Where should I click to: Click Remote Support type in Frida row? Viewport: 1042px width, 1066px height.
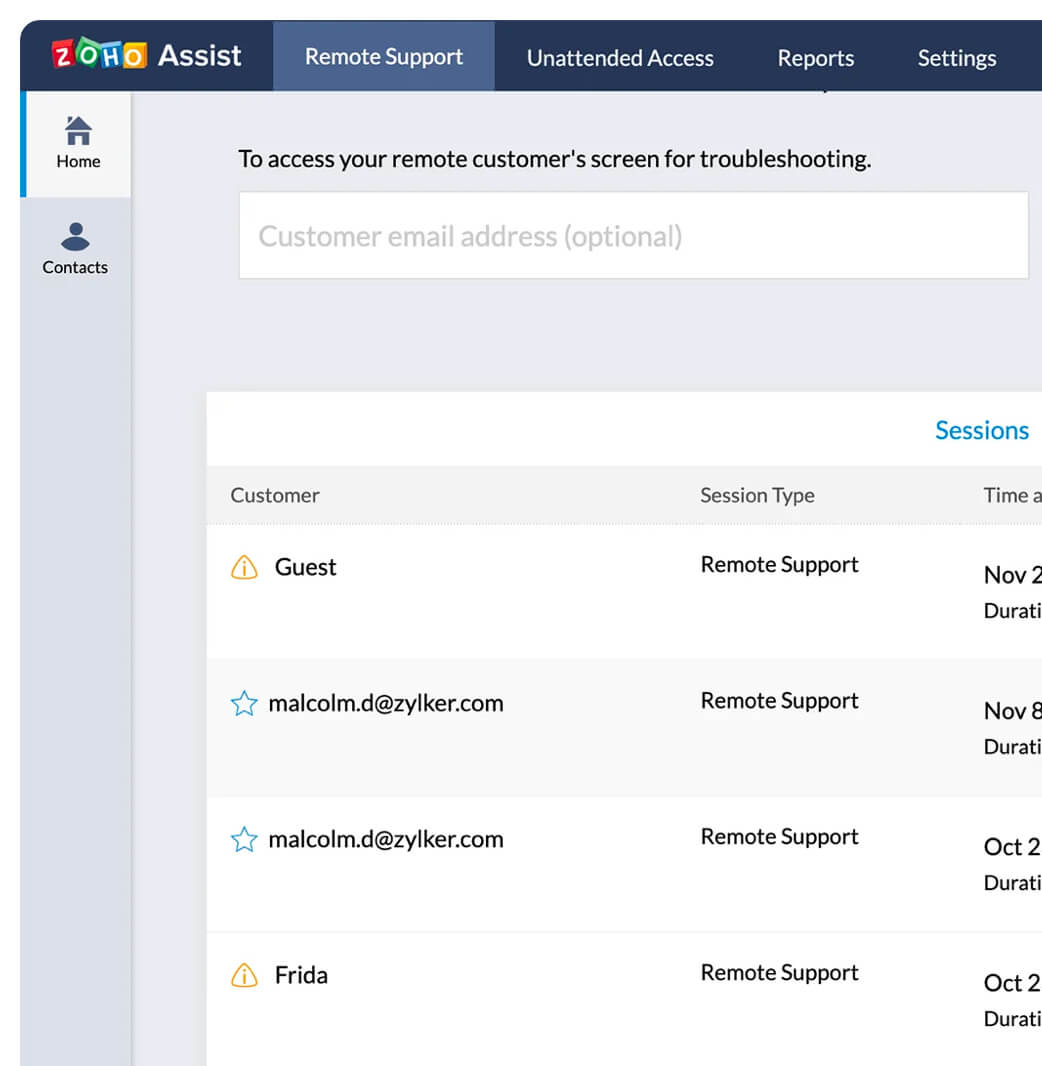779,973
